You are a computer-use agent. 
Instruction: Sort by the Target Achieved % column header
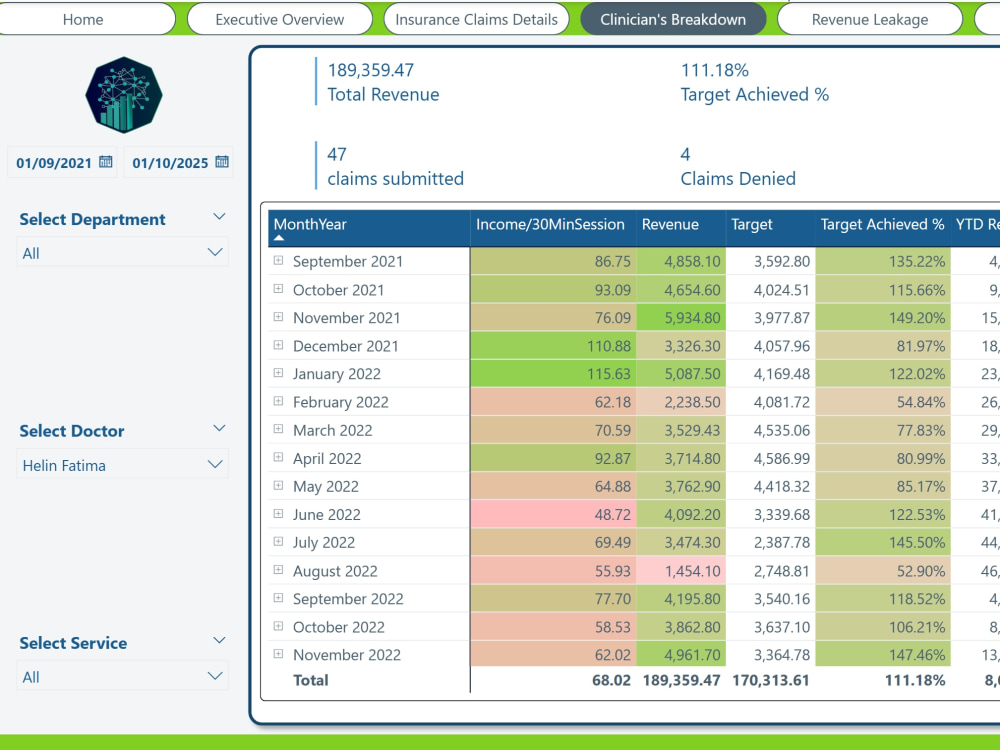tap(883, 227)
